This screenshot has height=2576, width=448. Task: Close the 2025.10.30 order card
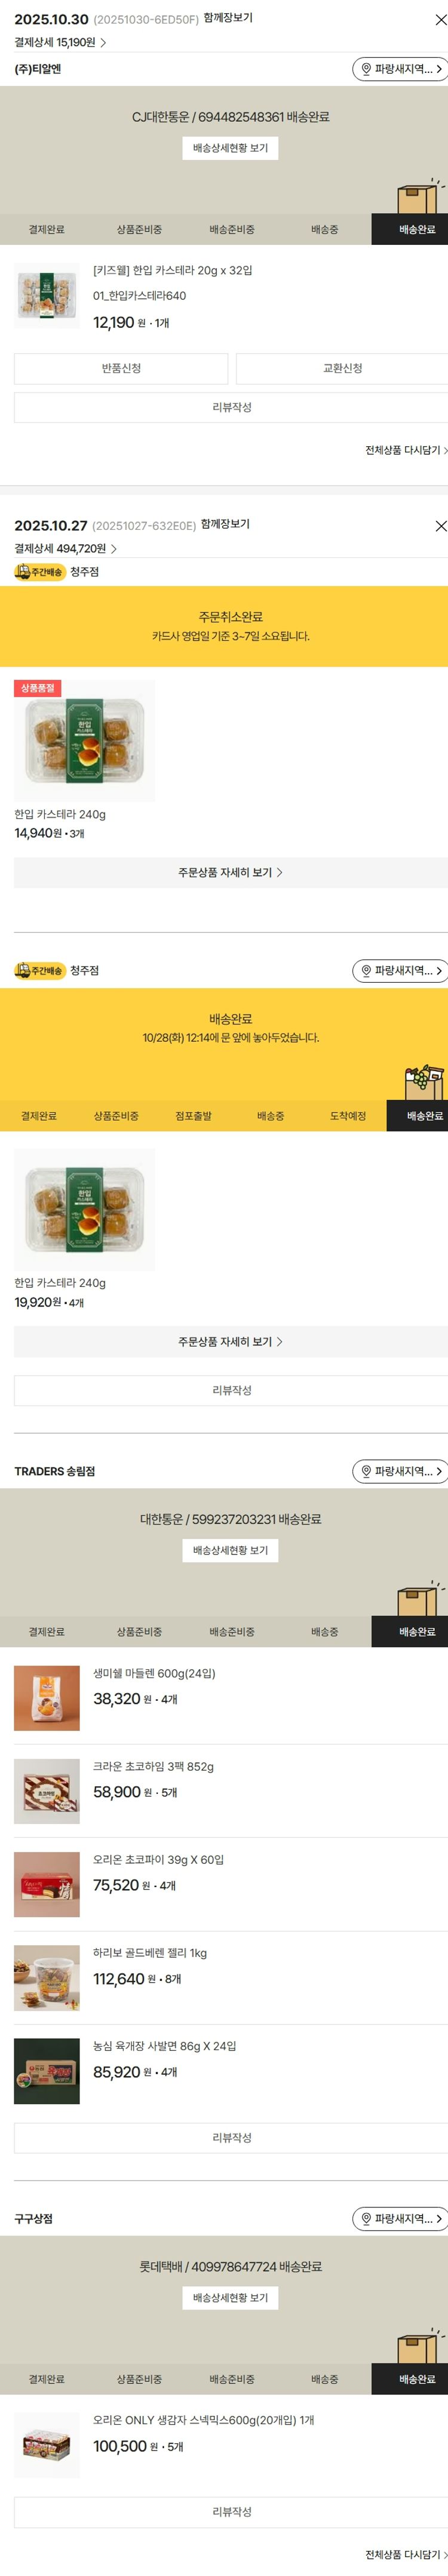pos(440,19)
